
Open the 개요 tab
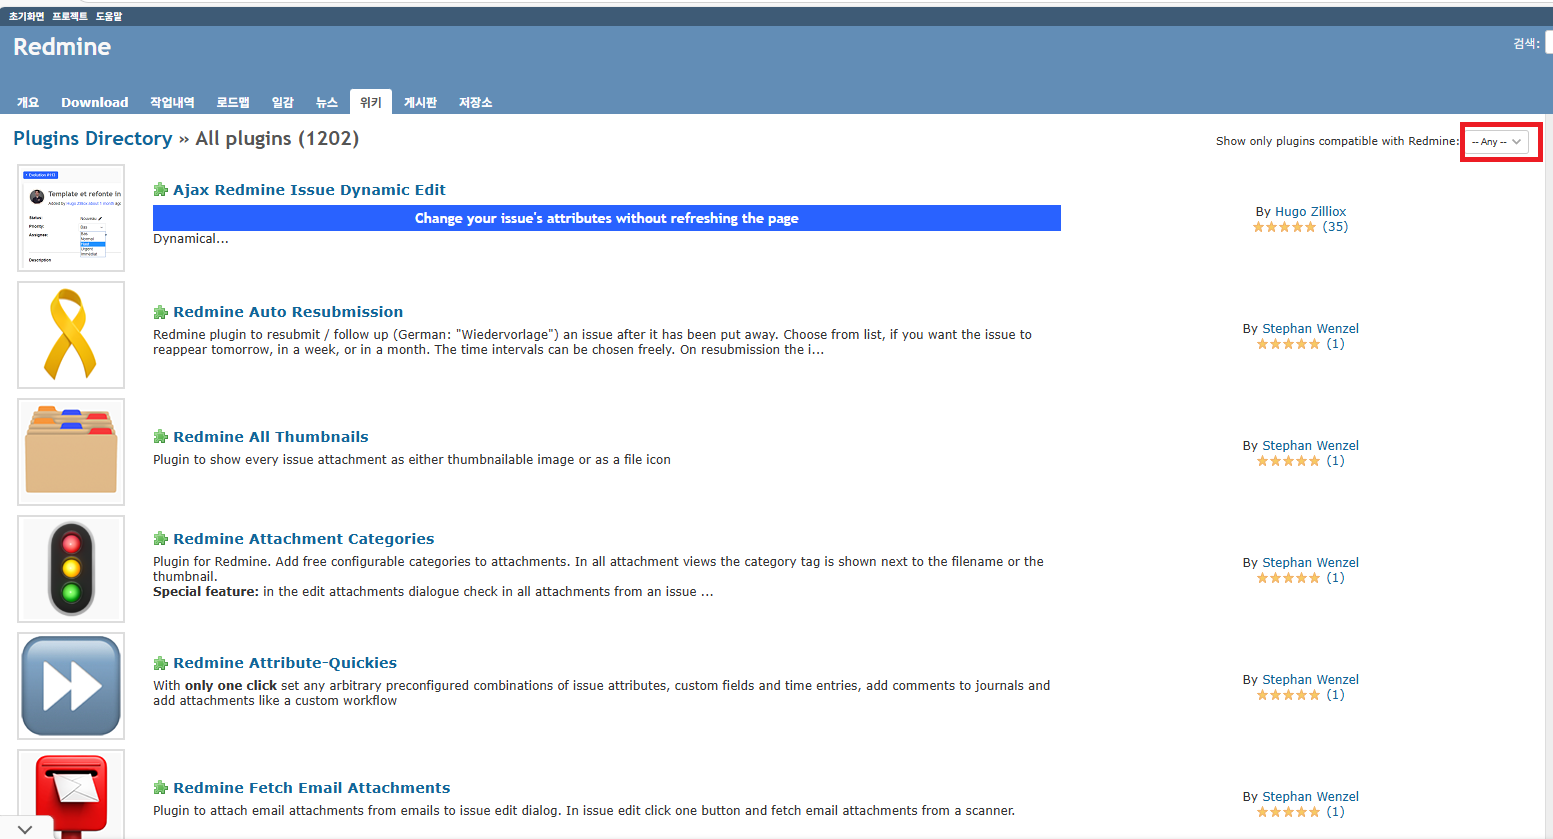[x=28, y=102]
